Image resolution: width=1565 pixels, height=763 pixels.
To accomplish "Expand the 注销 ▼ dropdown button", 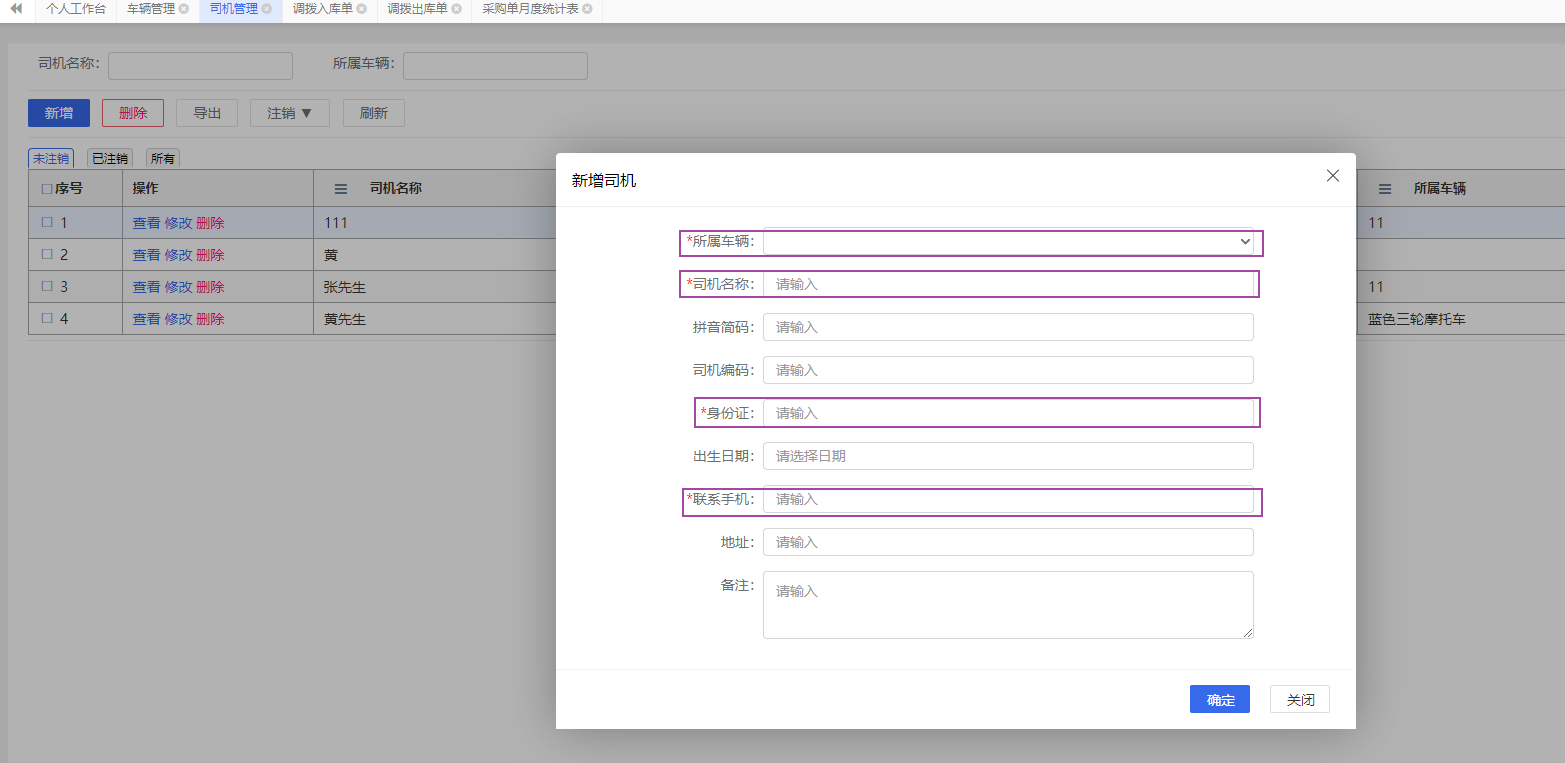I will 290,113.
